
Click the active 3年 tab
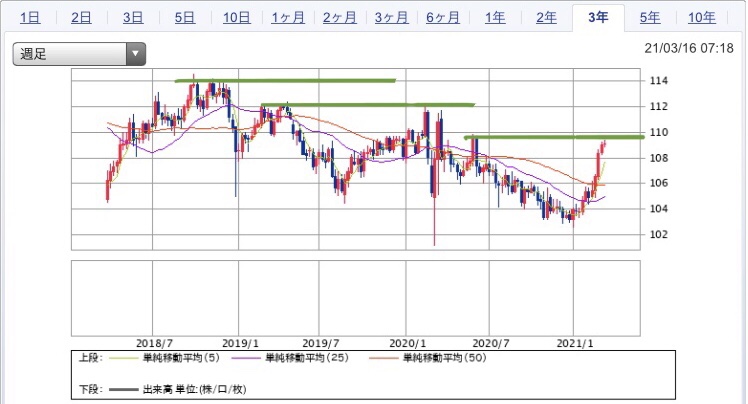[598, 17]
